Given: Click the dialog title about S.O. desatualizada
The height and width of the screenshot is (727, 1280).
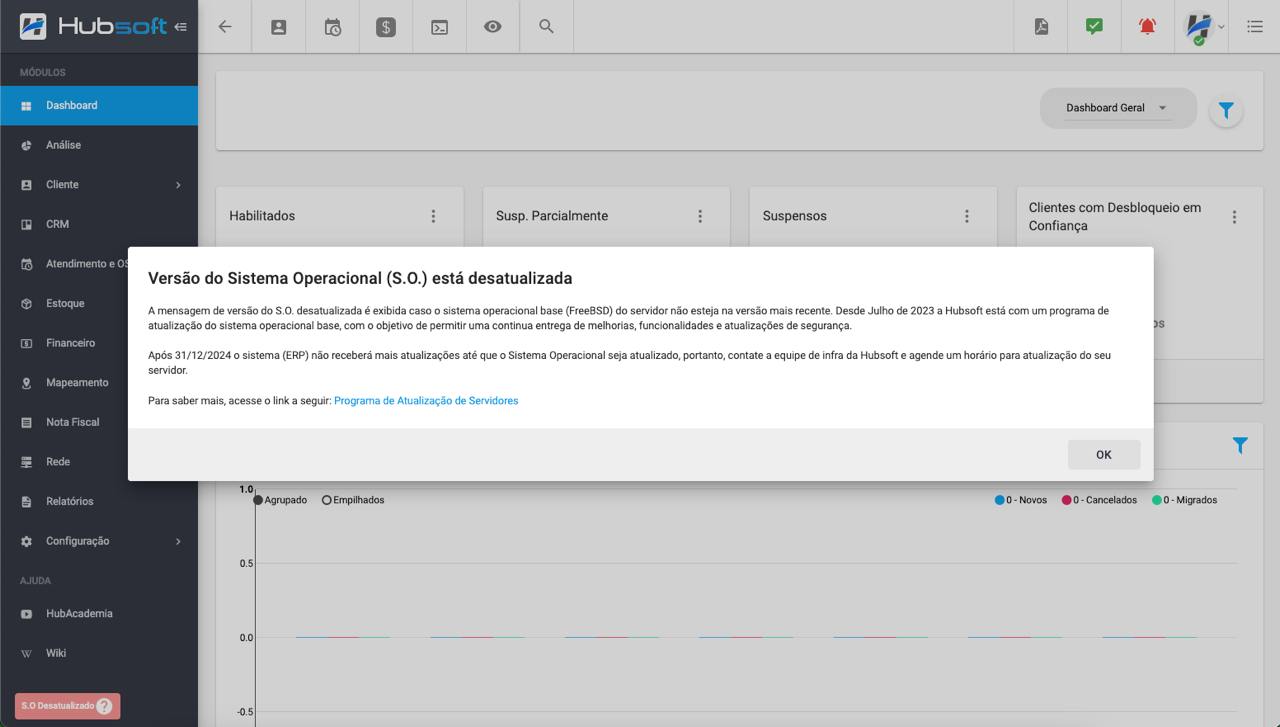Looking at the screenshot, I should coord(360,278).
